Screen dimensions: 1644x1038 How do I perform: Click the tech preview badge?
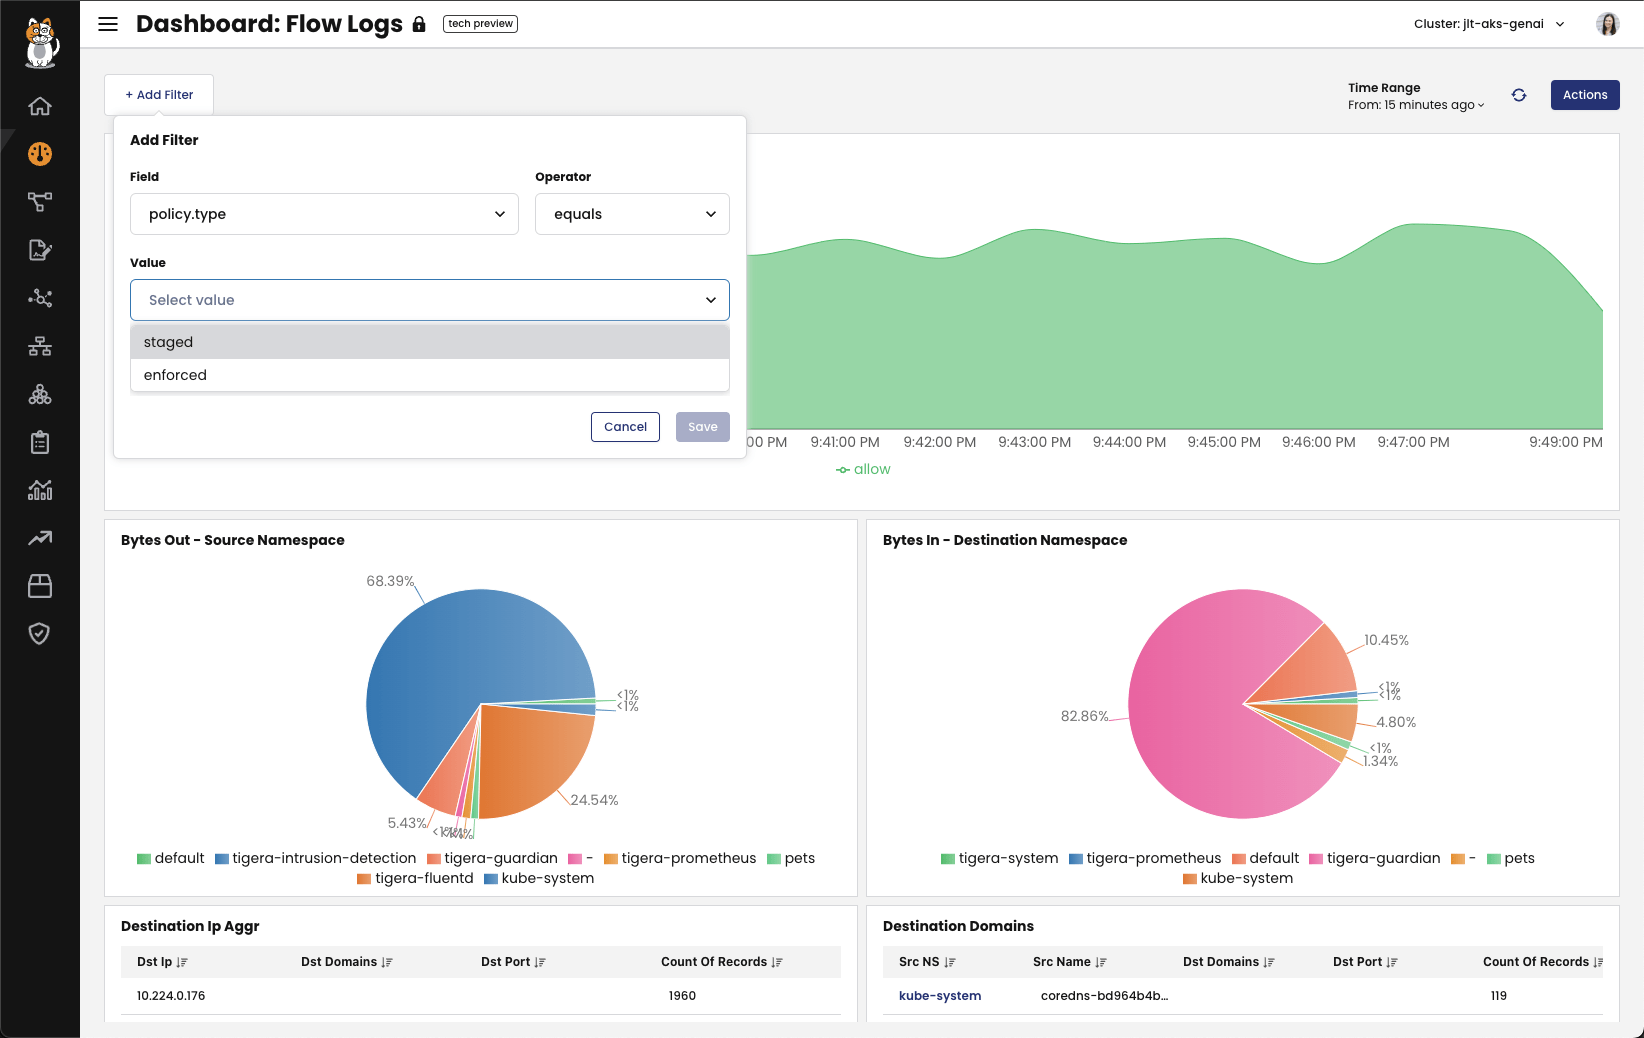480,24
